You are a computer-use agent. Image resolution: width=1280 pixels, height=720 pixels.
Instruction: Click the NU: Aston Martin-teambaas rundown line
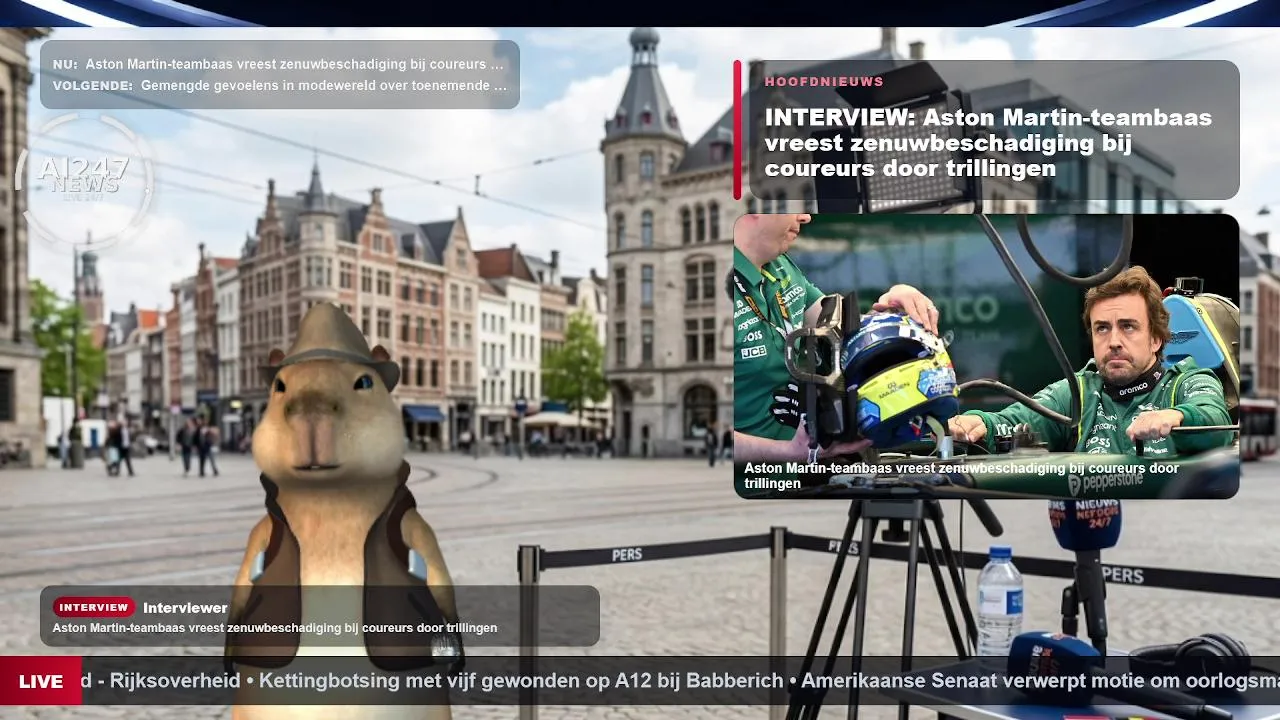coord(279,64)
